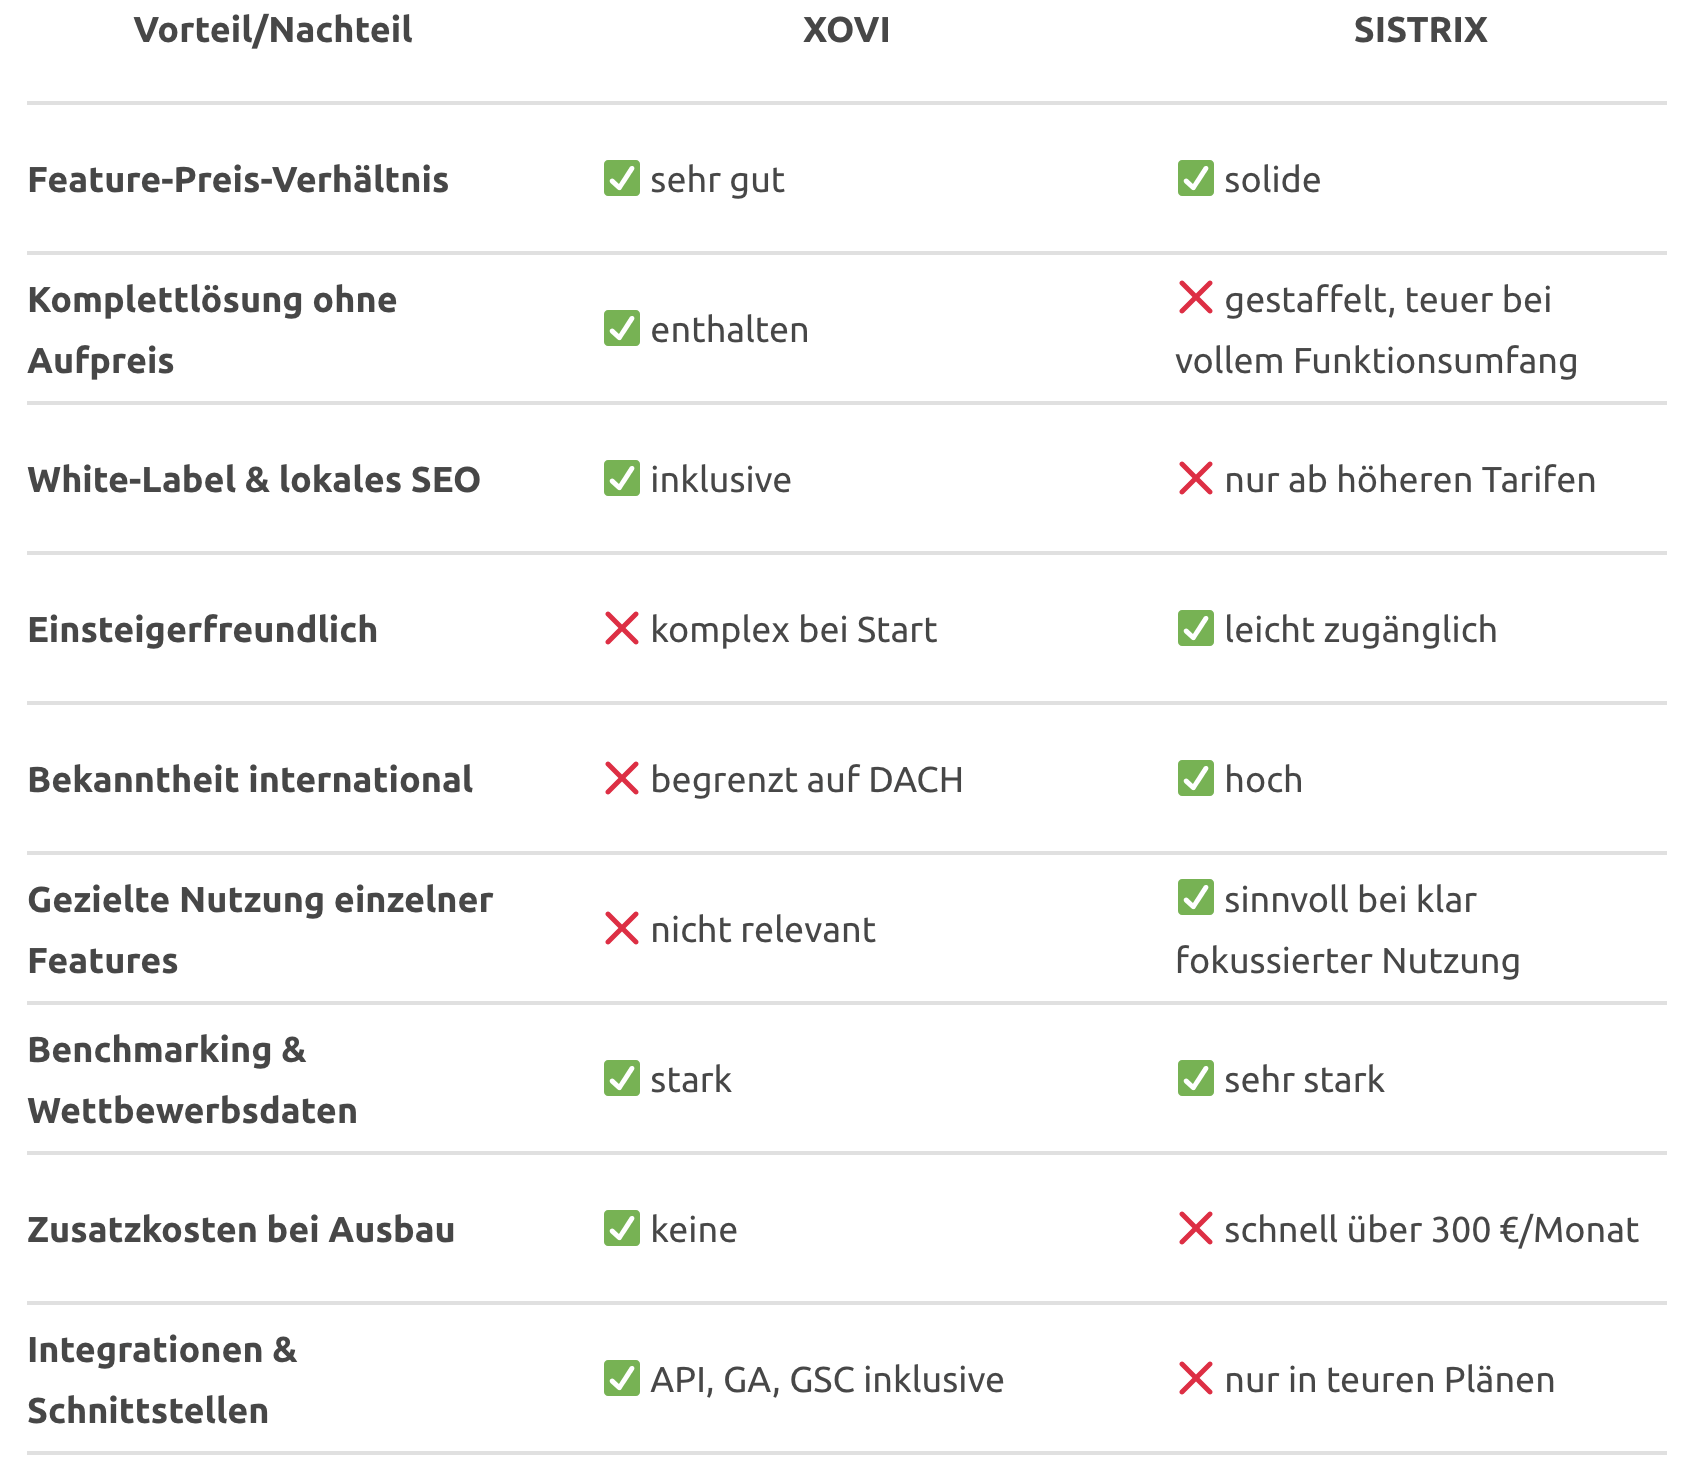The width and height of the screenshot is (1686, 1472).
Task: Select the XOVI column header
Action: tap(846, 30)
